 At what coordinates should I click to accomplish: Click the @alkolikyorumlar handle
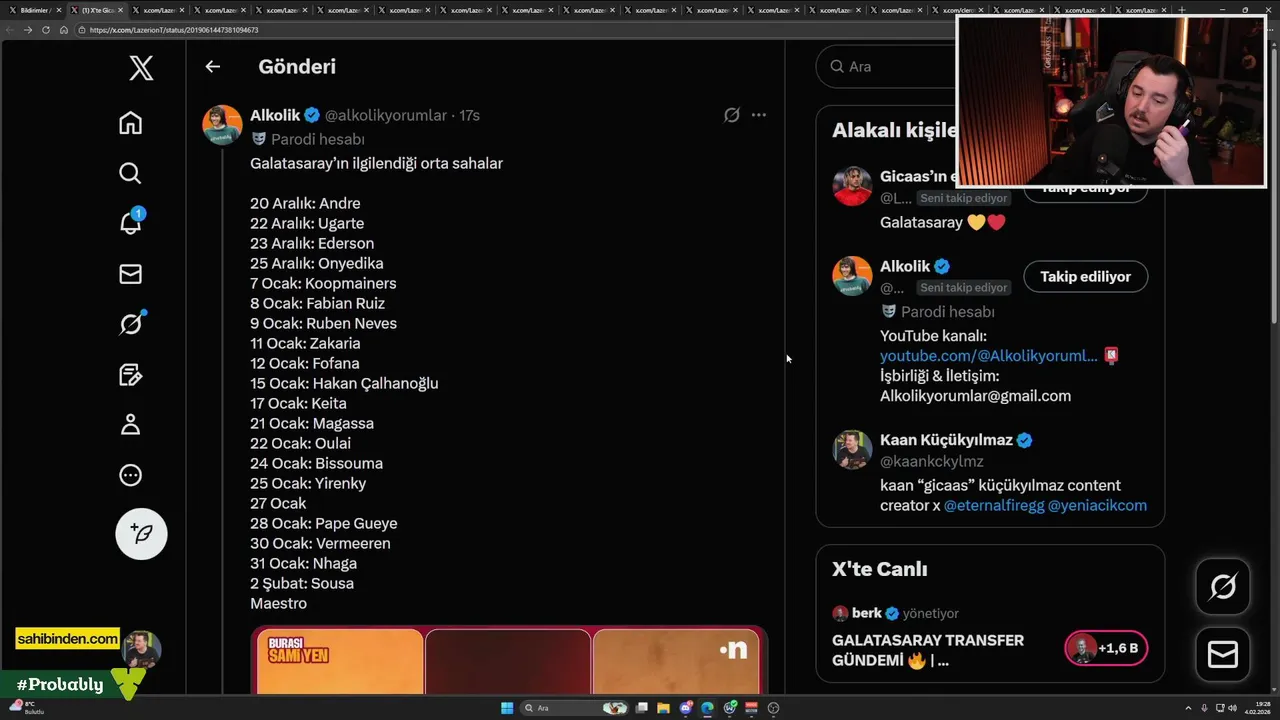tap(386, 115)
